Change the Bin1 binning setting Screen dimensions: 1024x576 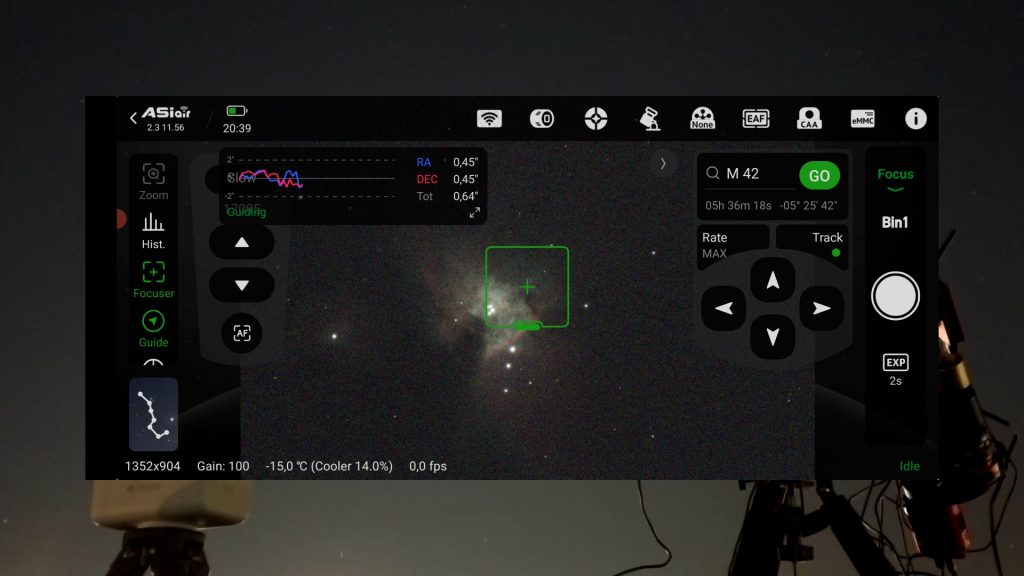tap(895, 222)
